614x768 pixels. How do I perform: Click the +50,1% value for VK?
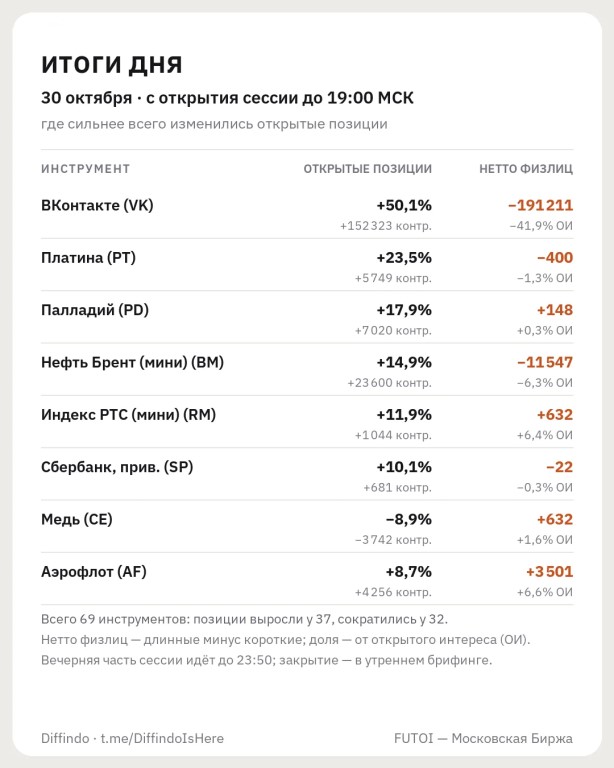pos(404,205)
